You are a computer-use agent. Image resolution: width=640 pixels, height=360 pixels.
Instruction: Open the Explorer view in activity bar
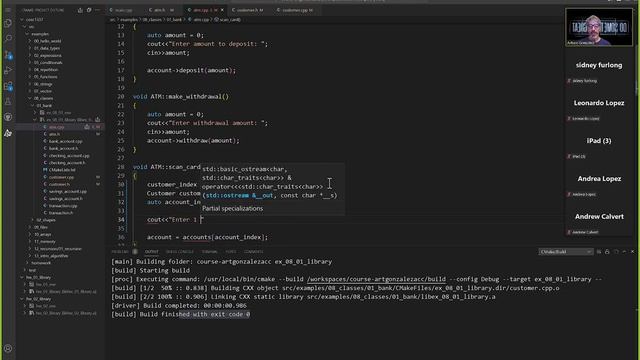click(x=8, y=23)
